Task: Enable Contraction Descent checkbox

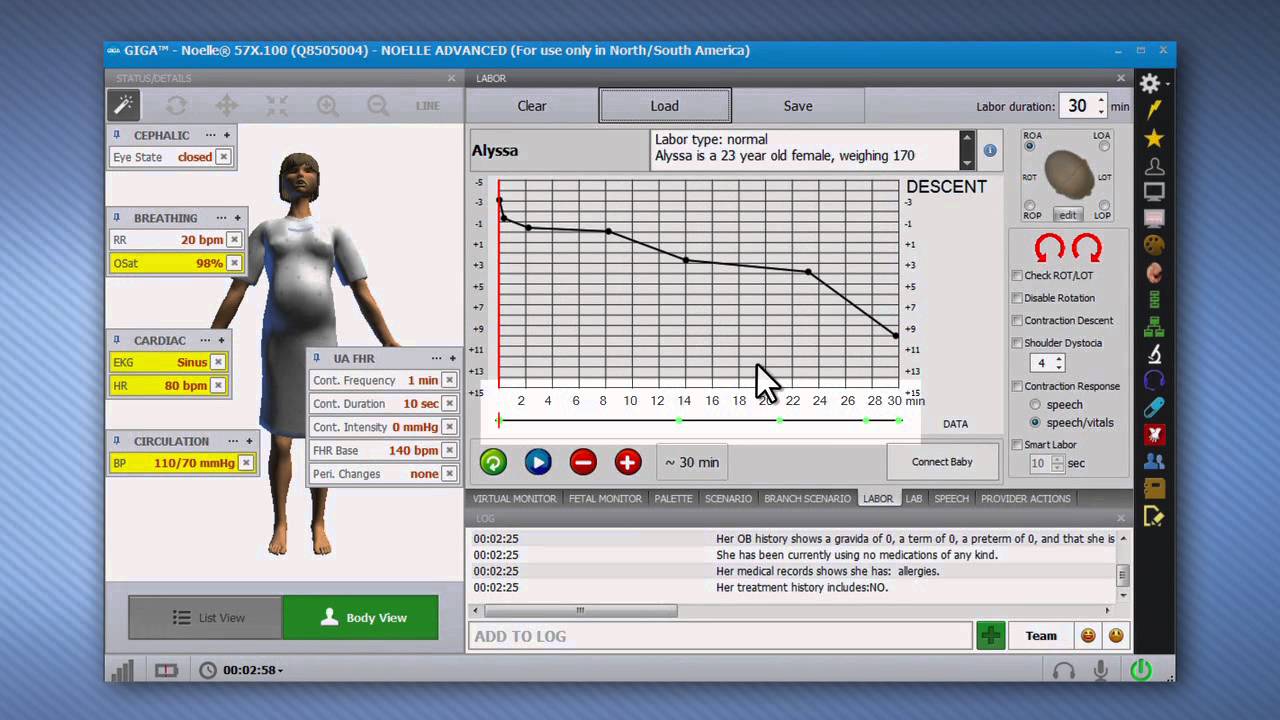Action: [1017, 321]
